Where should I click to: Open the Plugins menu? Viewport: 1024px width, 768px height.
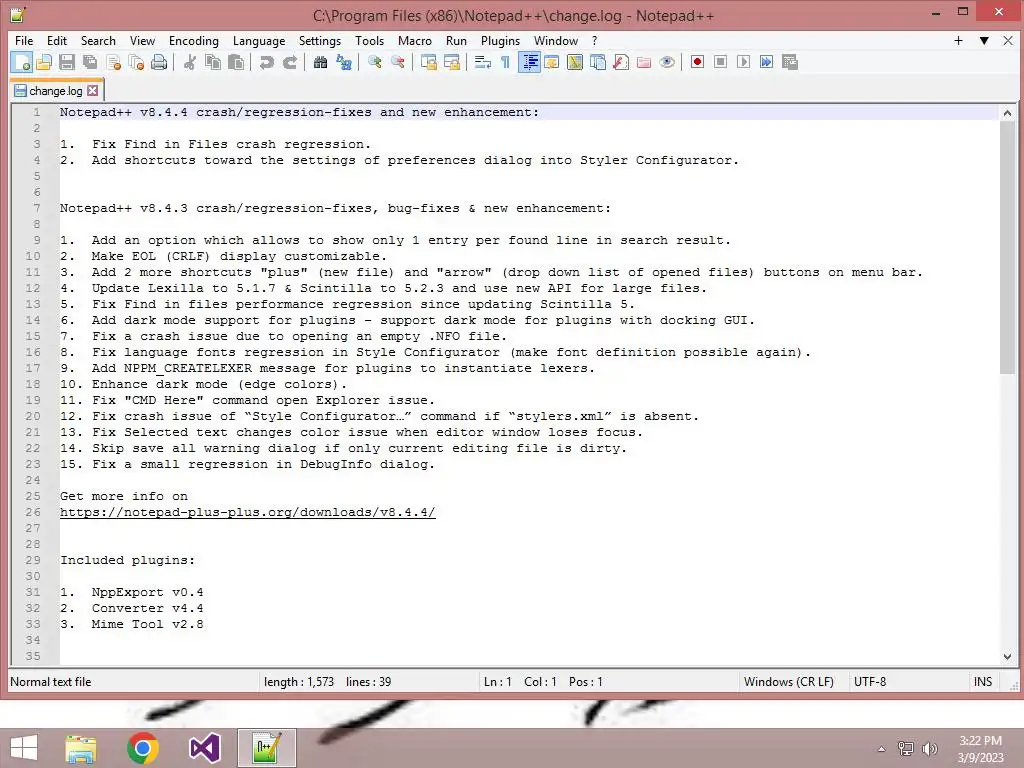click(500, 40)
